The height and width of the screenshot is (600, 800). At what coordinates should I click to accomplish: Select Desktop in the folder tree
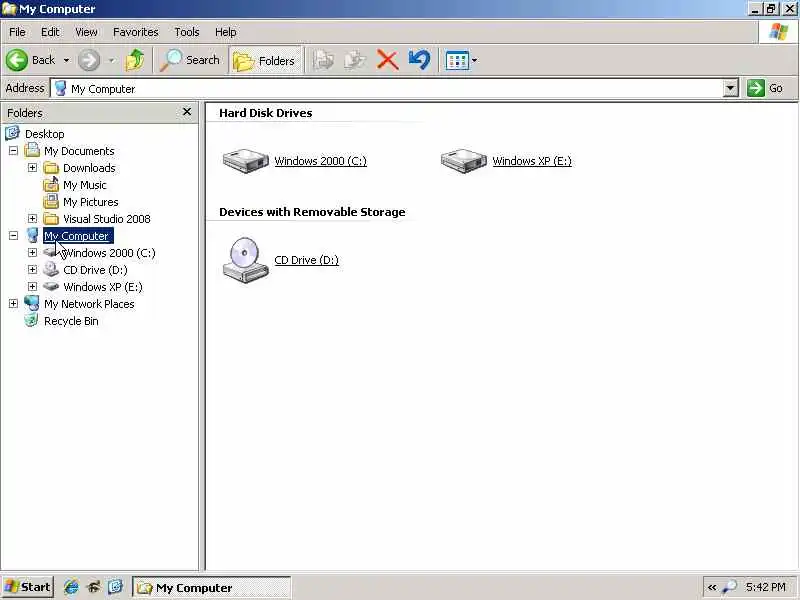coord(44,134)
